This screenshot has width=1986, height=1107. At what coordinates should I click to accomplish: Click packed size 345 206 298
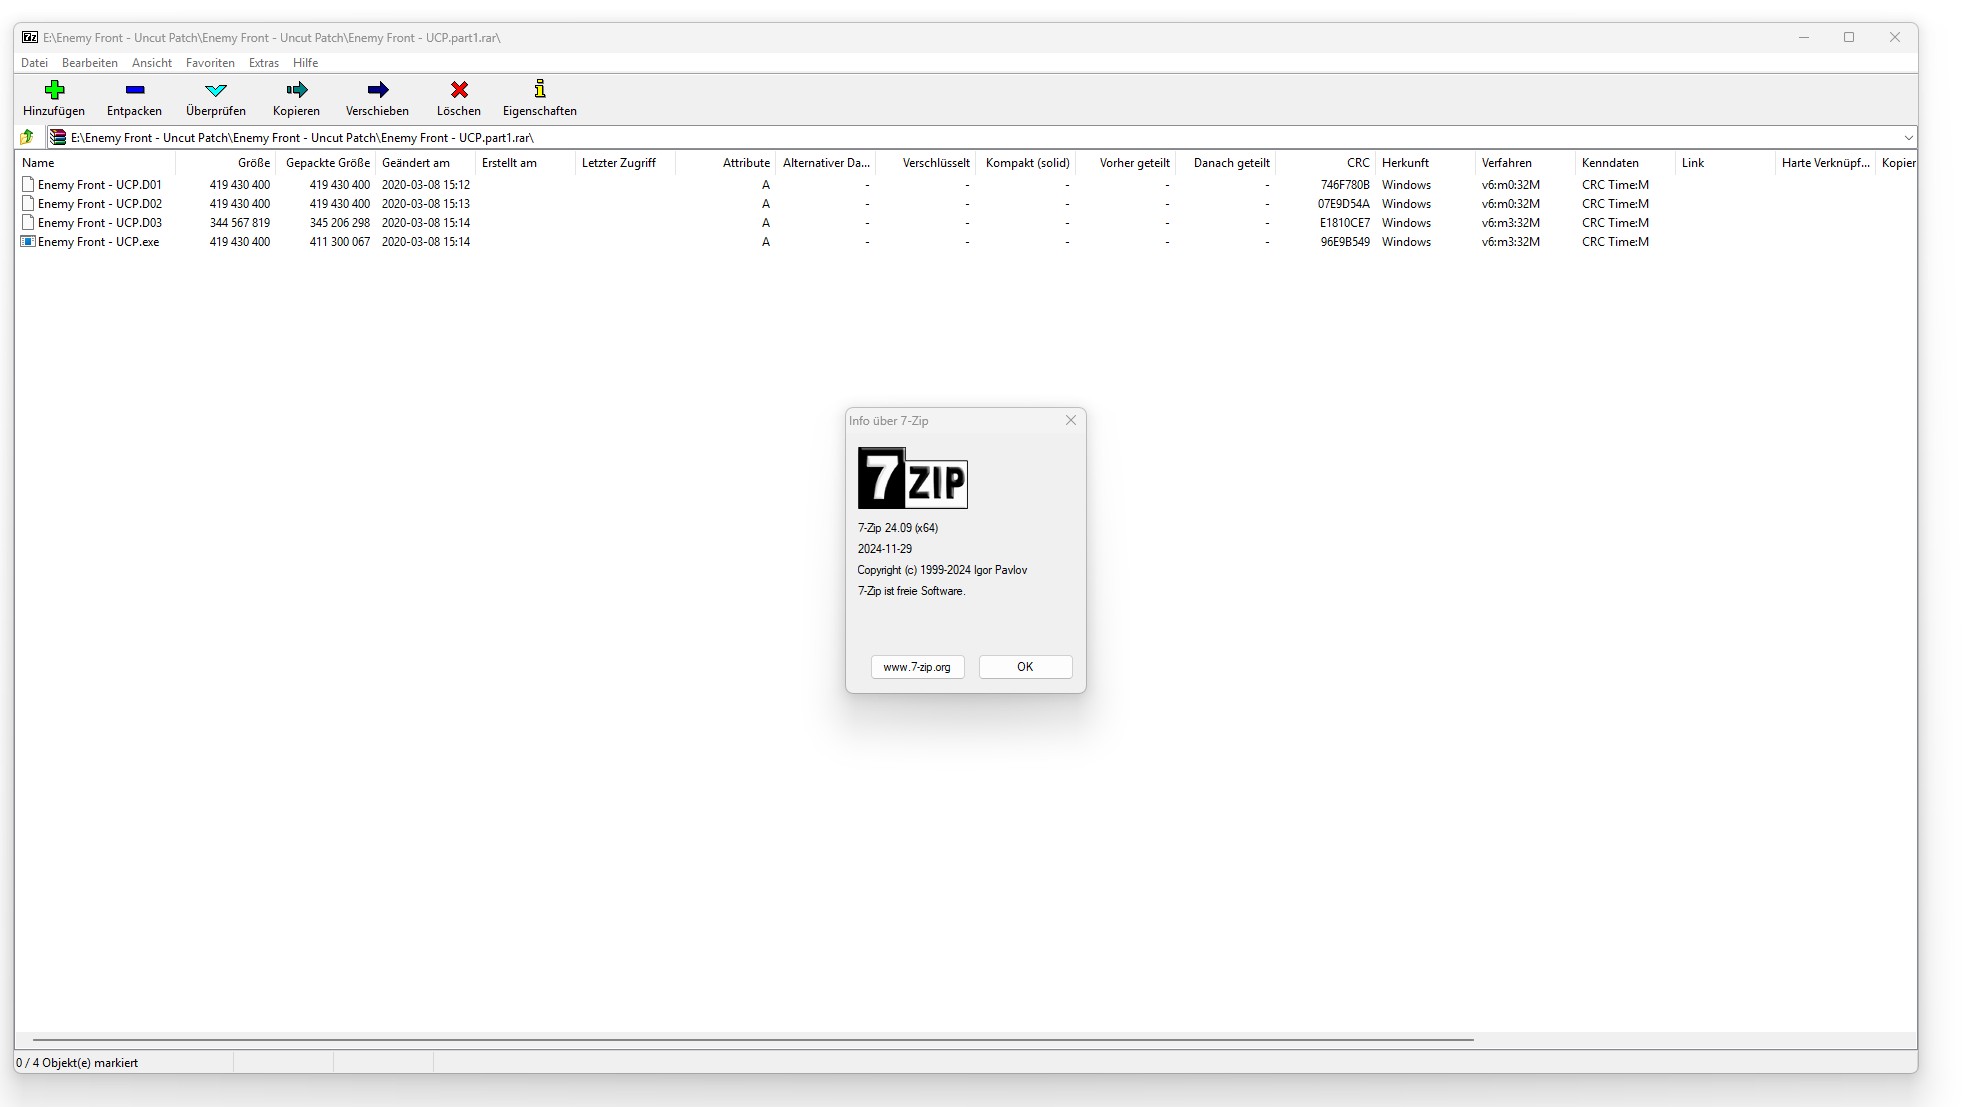[x=340, y=223]
